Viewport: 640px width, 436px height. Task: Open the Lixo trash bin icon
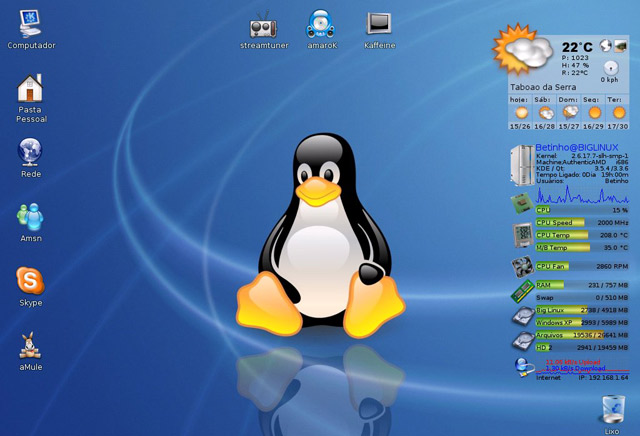point(613,409)
